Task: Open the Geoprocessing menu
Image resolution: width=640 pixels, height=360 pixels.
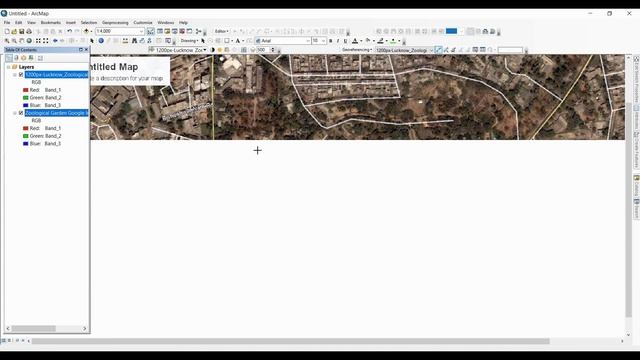Action: pyautogui.click(x=115, y=22)
